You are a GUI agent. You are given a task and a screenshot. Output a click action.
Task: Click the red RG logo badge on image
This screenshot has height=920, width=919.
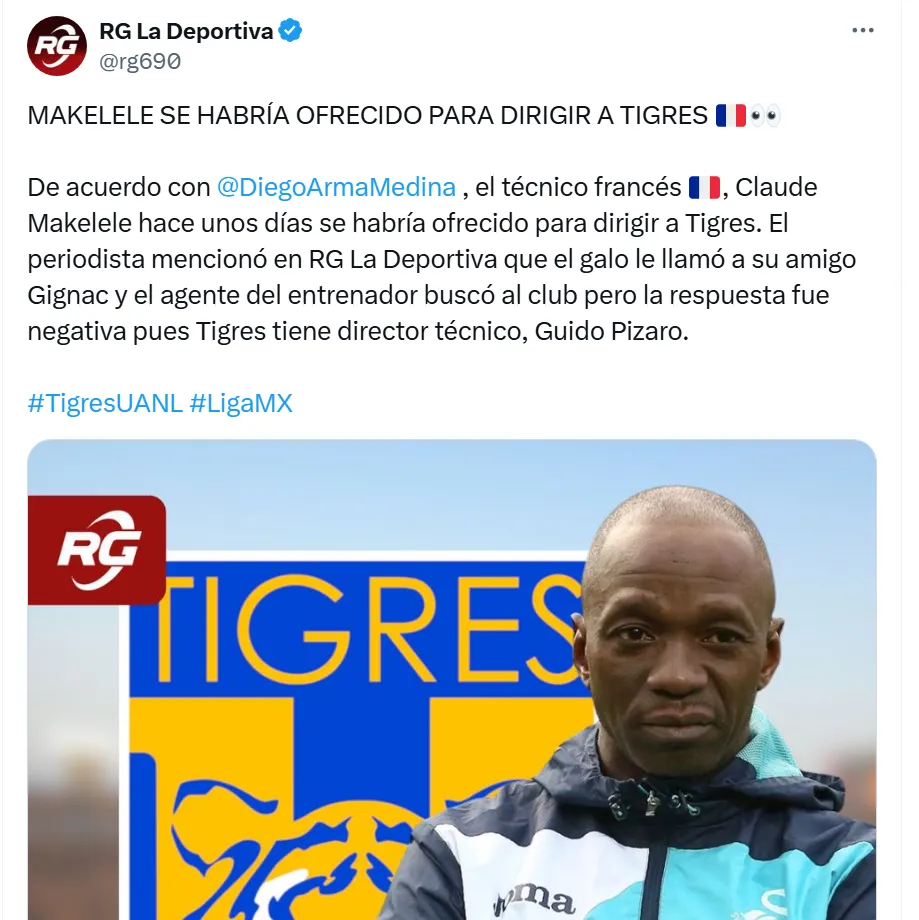97,550
